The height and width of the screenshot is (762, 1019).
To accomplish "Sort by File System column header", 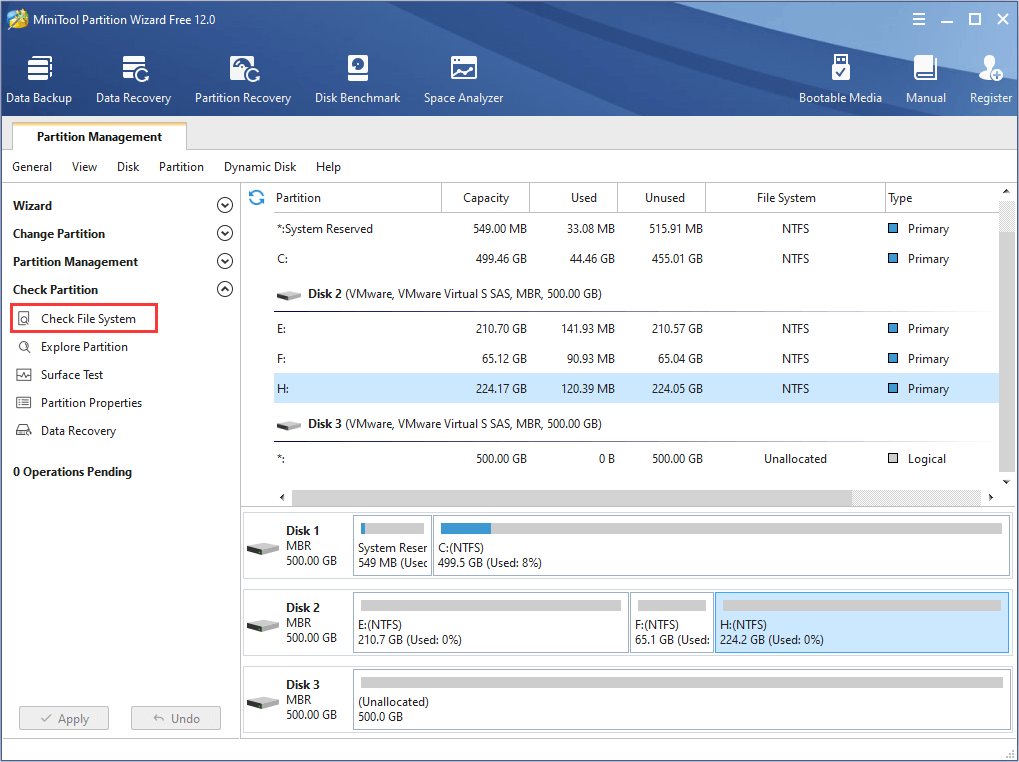I will pos(795,197).
